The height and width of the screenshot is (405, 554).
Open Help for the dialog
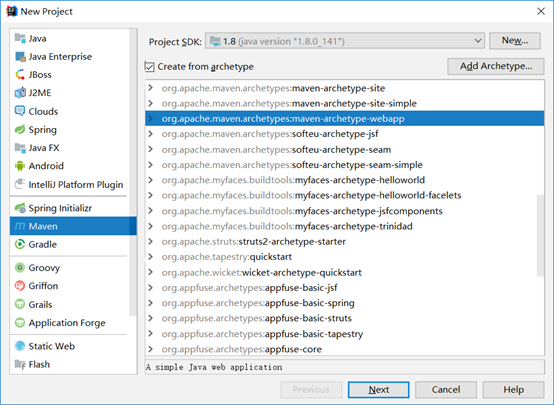click(513, 389)
